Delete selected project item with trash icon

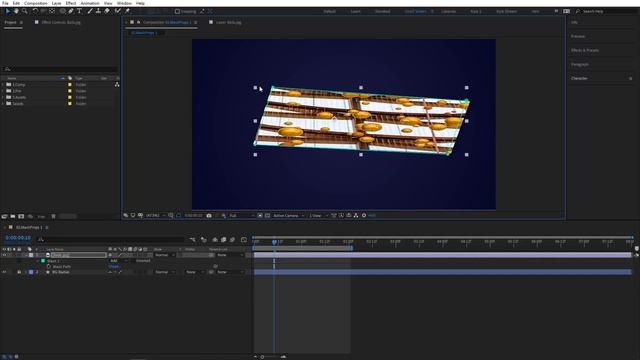pos(53,216)
